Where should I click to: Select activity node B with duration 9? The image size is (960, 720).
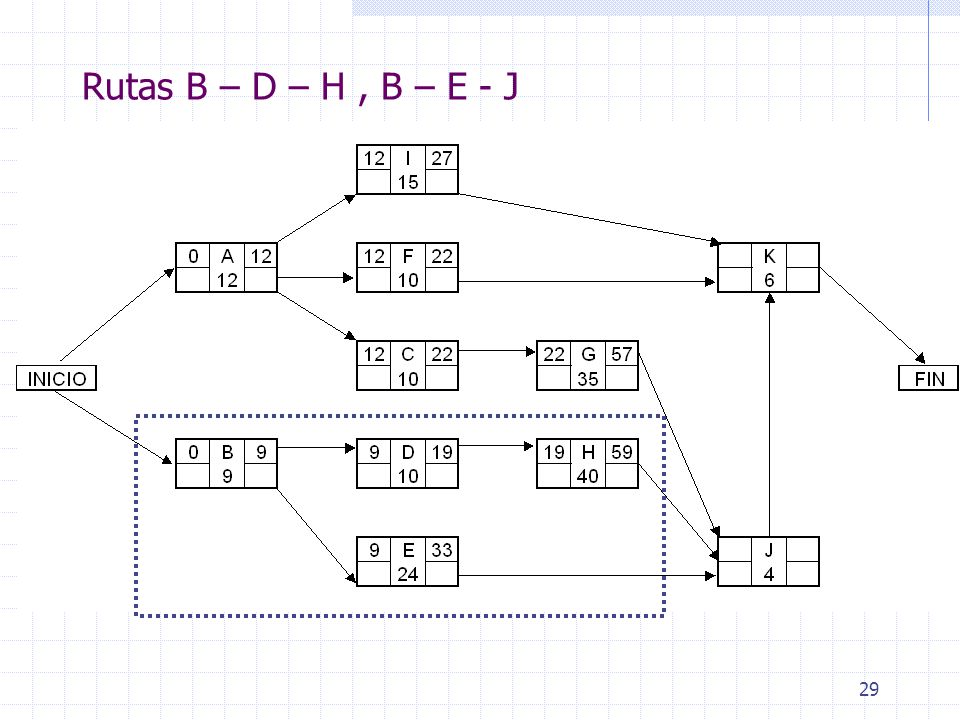coord(227,463)
